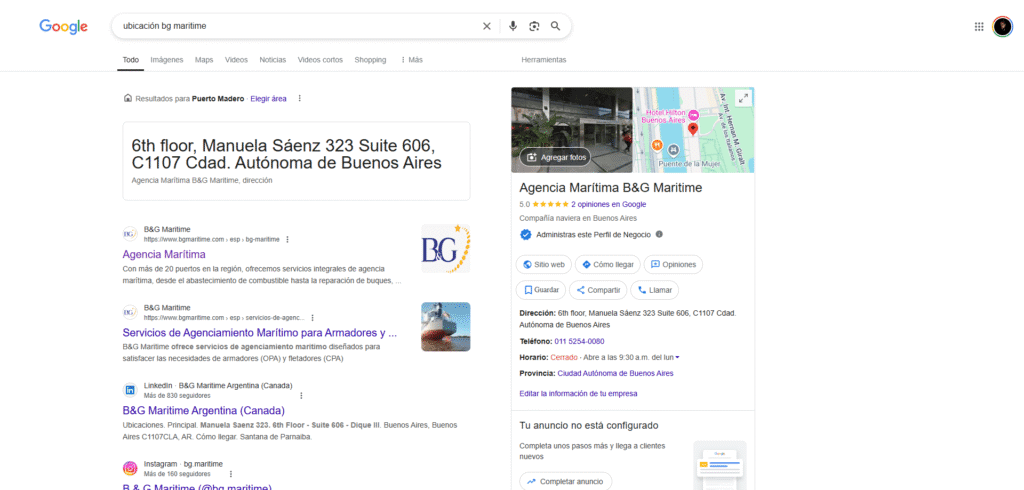Open the Google account profile avatar

click(1002, 26)
